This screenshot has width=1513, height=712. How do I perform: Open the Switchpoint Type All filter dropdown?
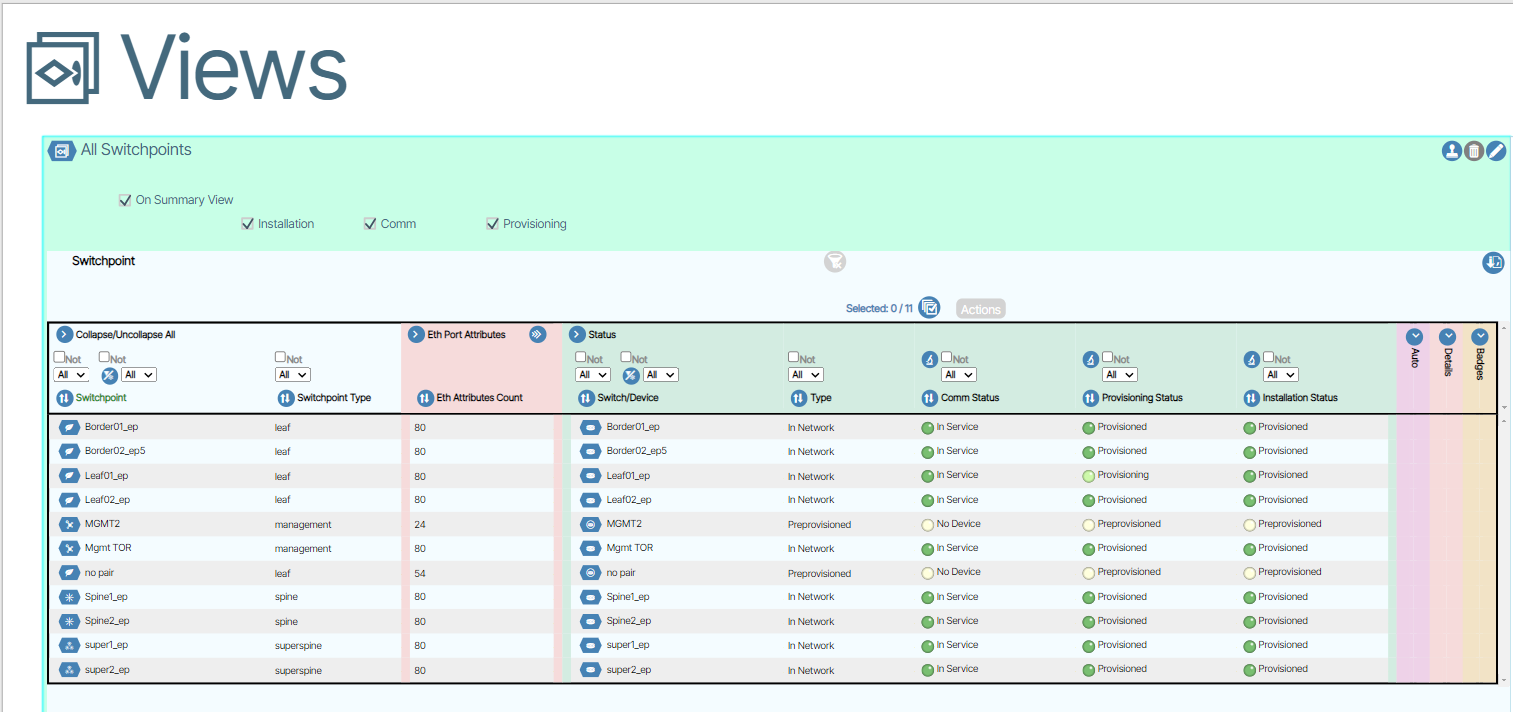point(292,375)
